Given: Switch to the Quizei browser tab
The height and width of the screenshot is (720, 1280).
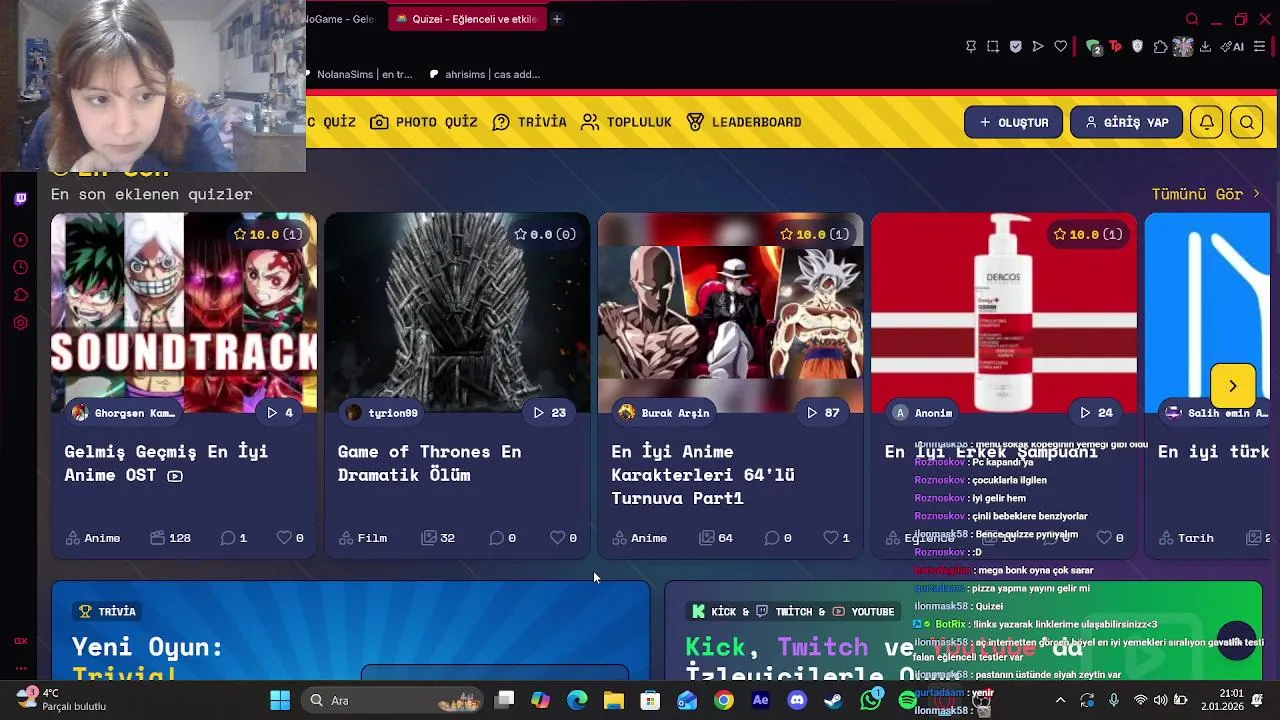Looking at the screenshot, I should pyautogui.click(x=467, y=19).
